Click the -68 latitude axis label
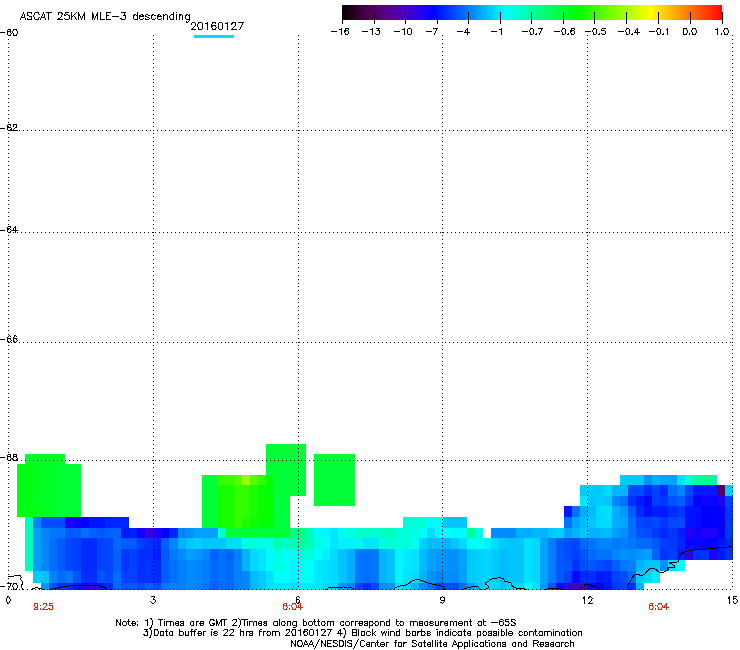The image size is (740, 650). (9, 457)
